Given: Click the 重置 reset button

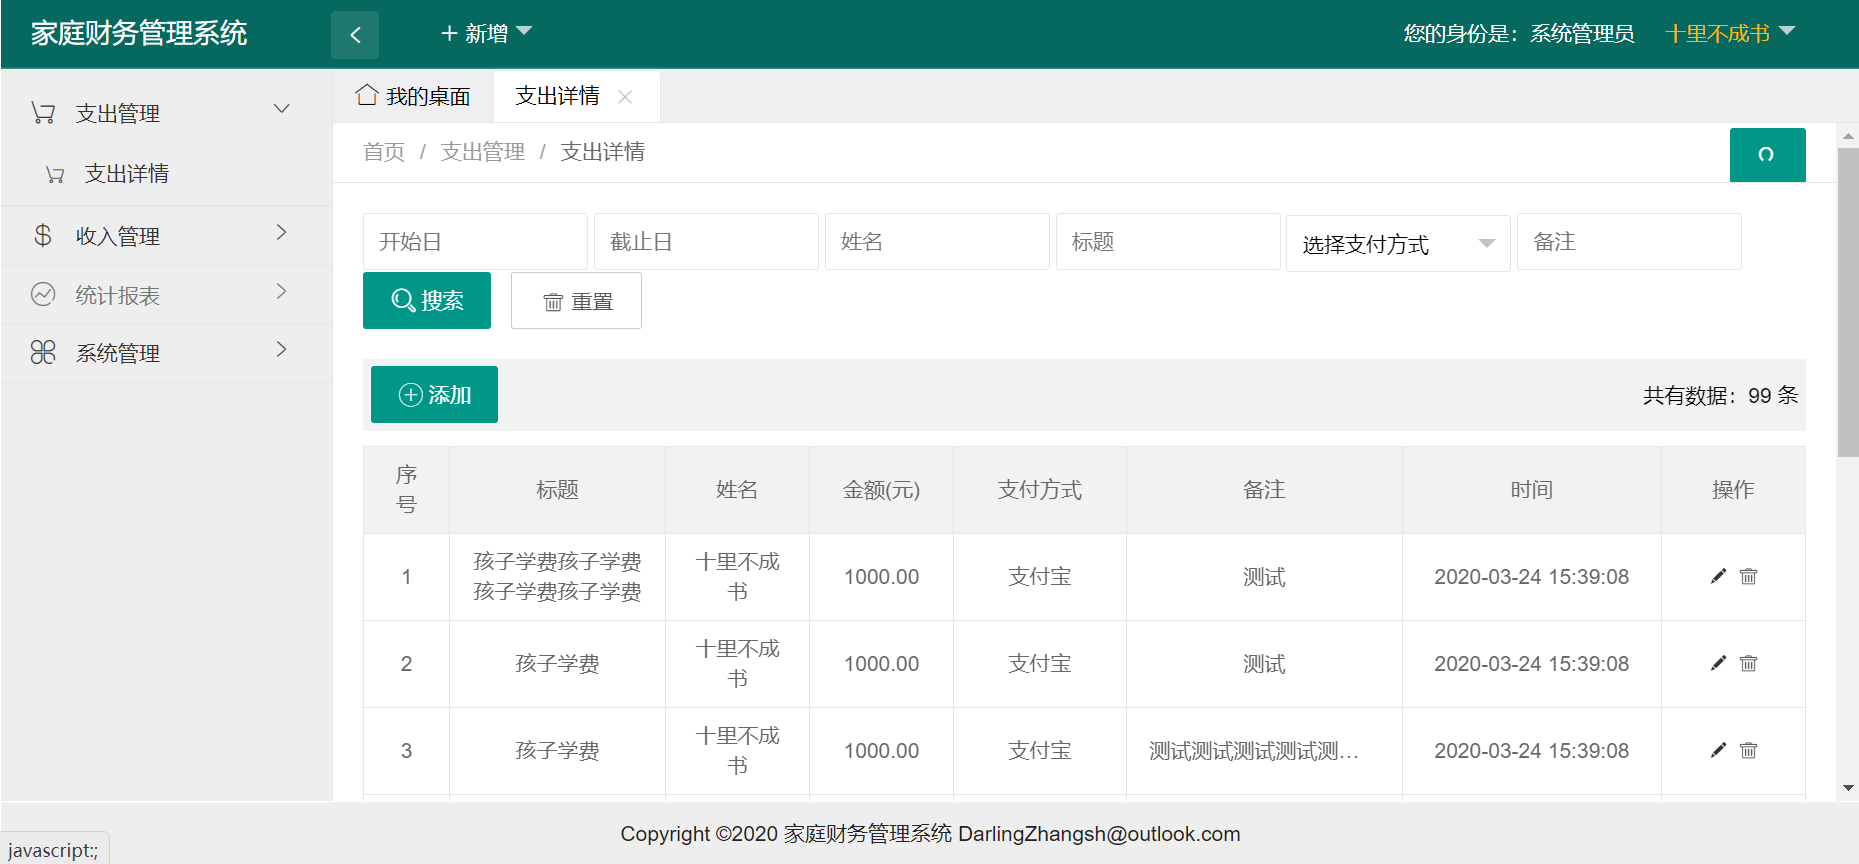Looking at the screenshot, I should pos(576,301).
